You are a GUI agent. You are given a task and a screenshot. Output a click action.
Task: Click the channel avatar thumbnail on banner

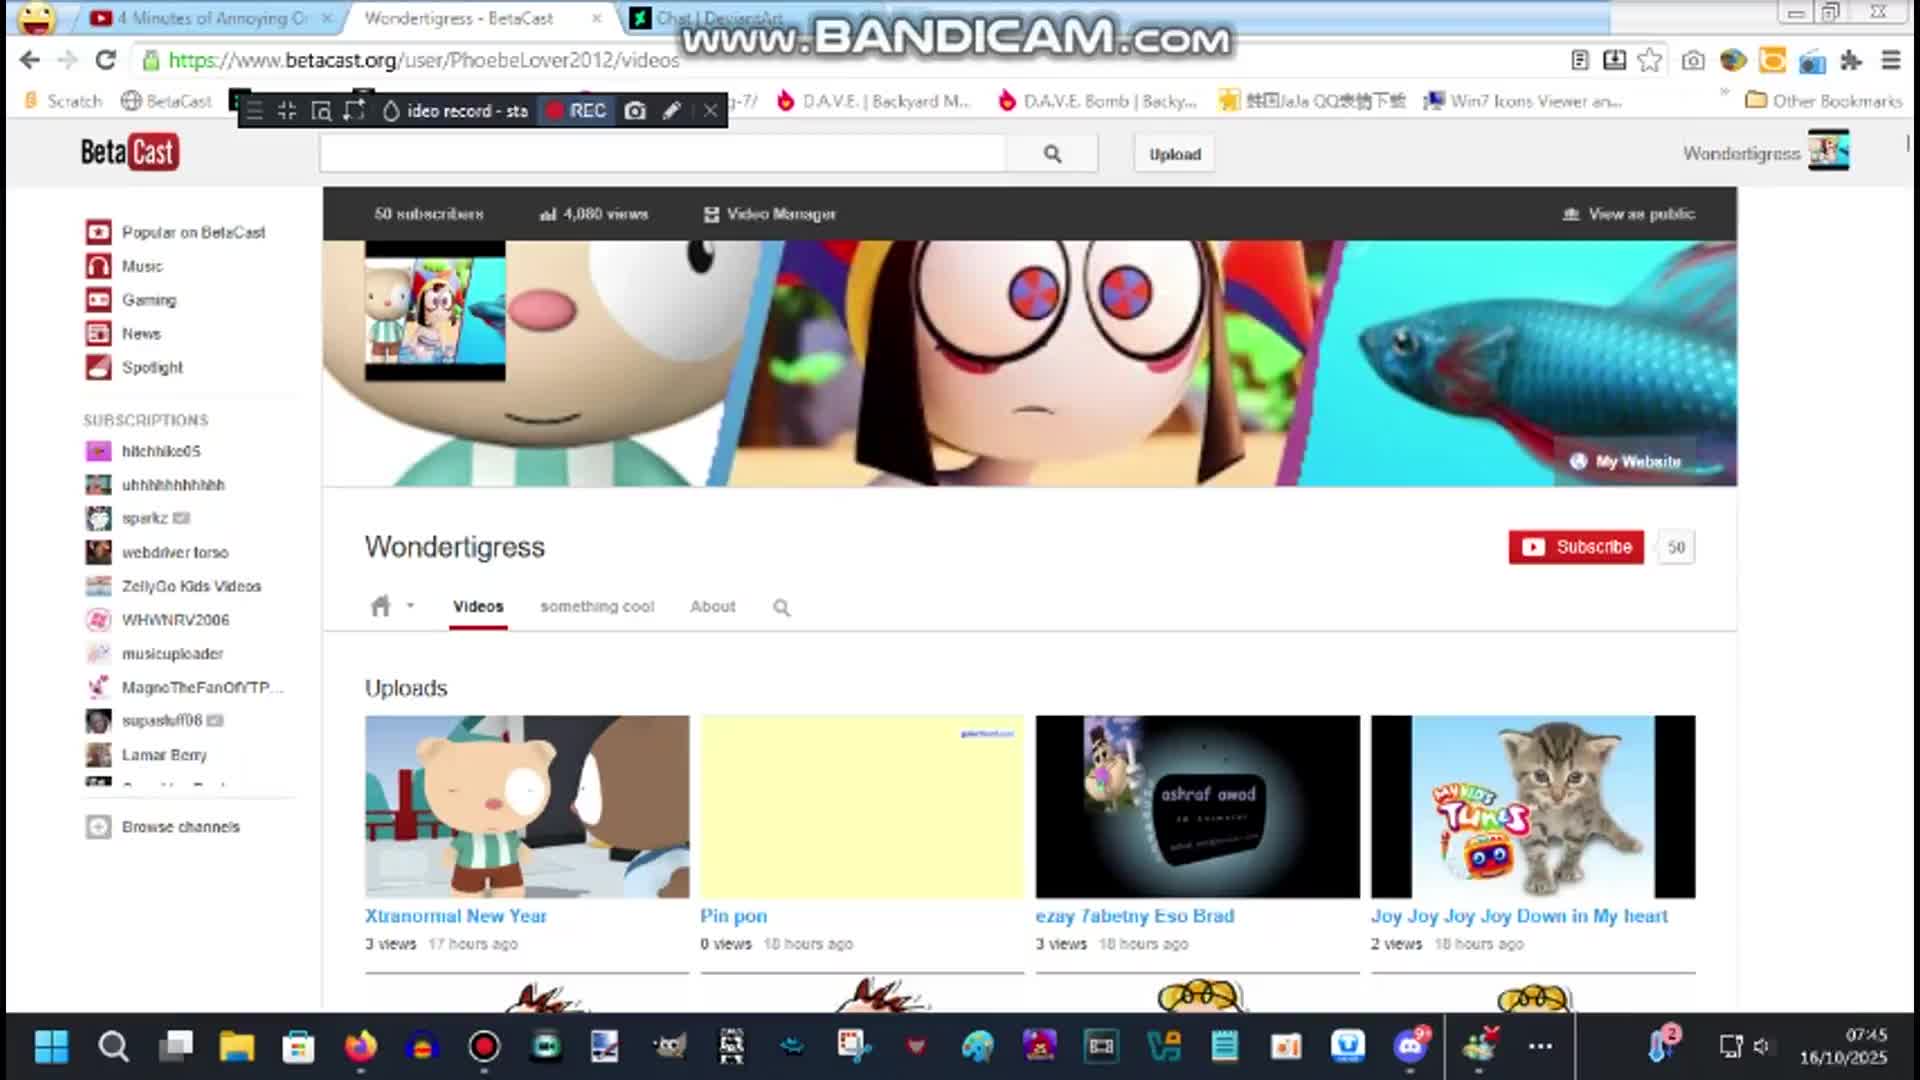tap(435, 311)
